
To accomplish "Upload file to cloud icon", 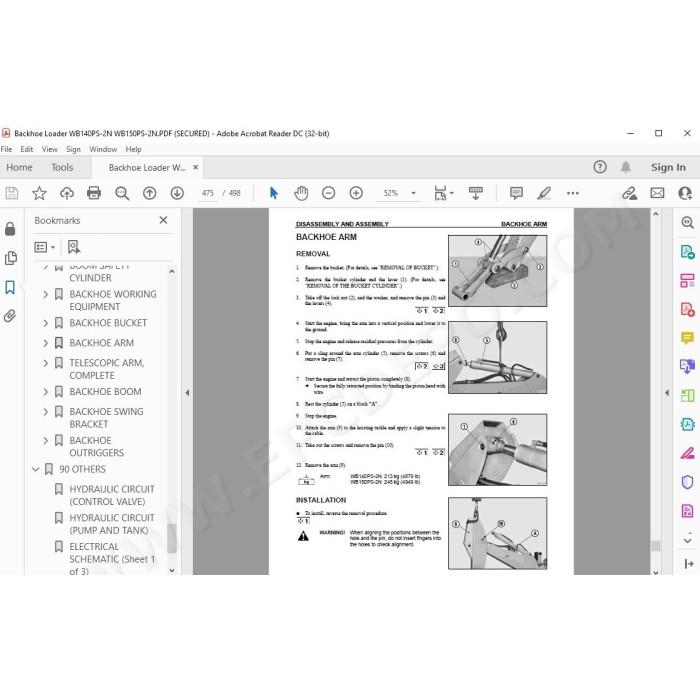I will coord(67,193).
